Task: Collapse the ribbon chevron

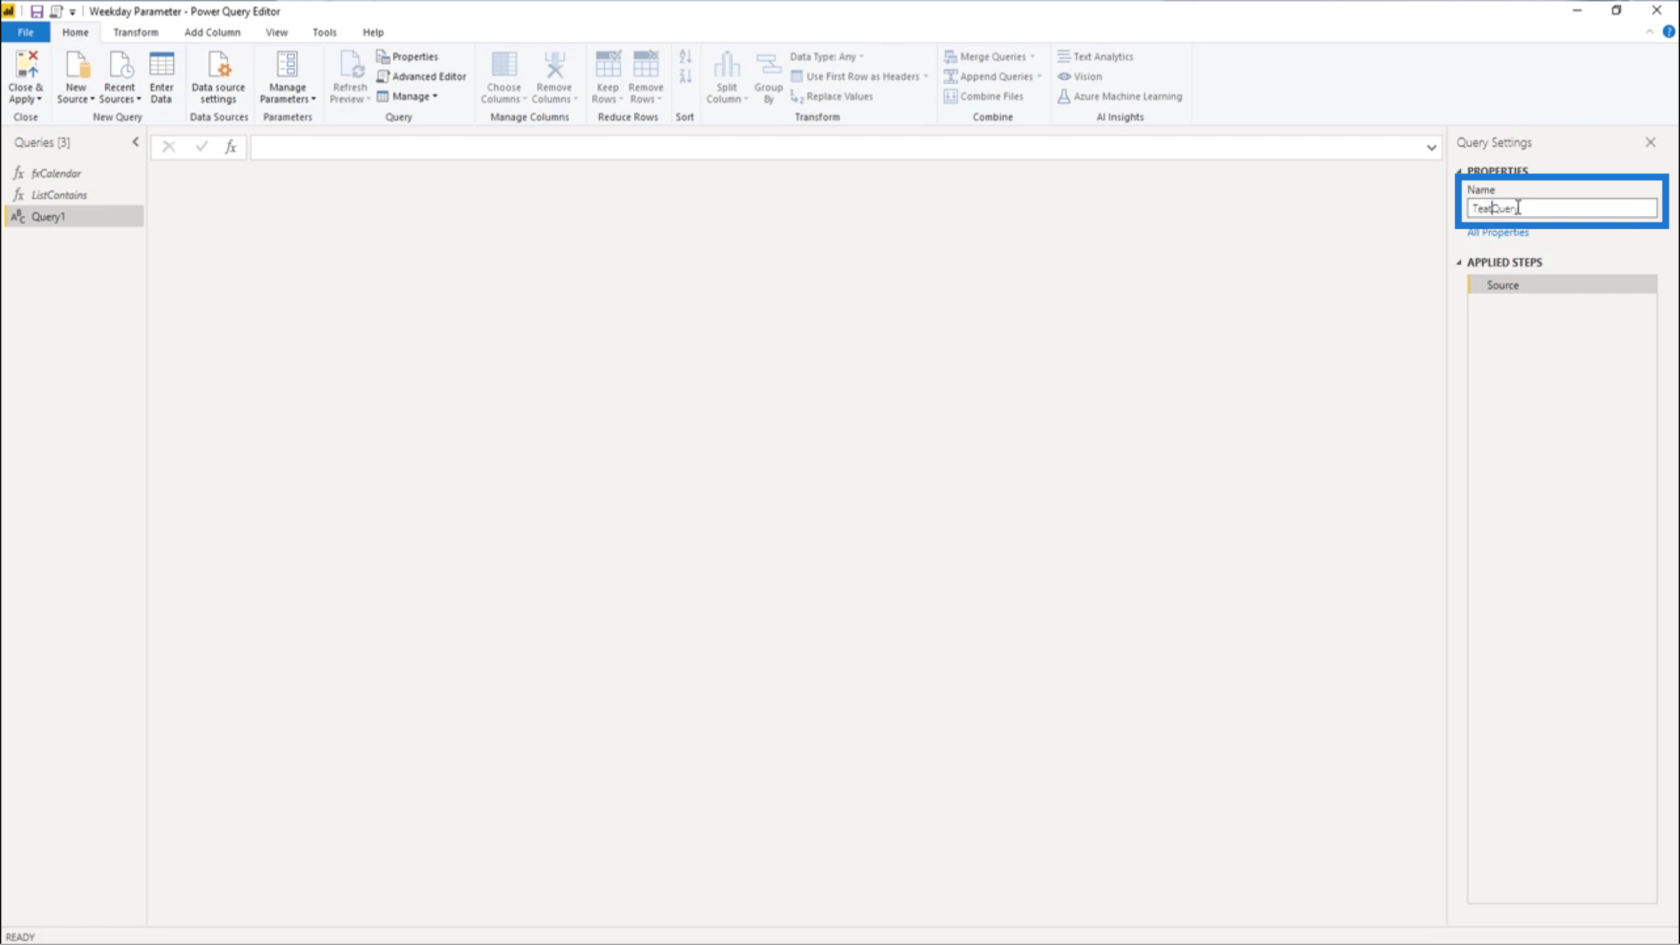Action: point(1649,32)
